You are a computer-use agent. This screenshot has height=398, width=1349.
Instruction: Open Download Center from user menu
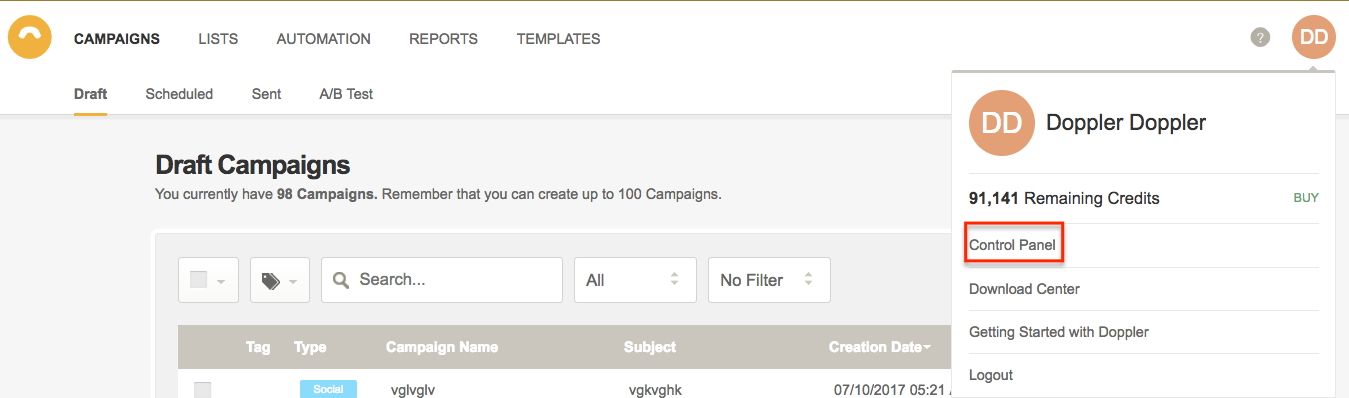pos(1024,289)
